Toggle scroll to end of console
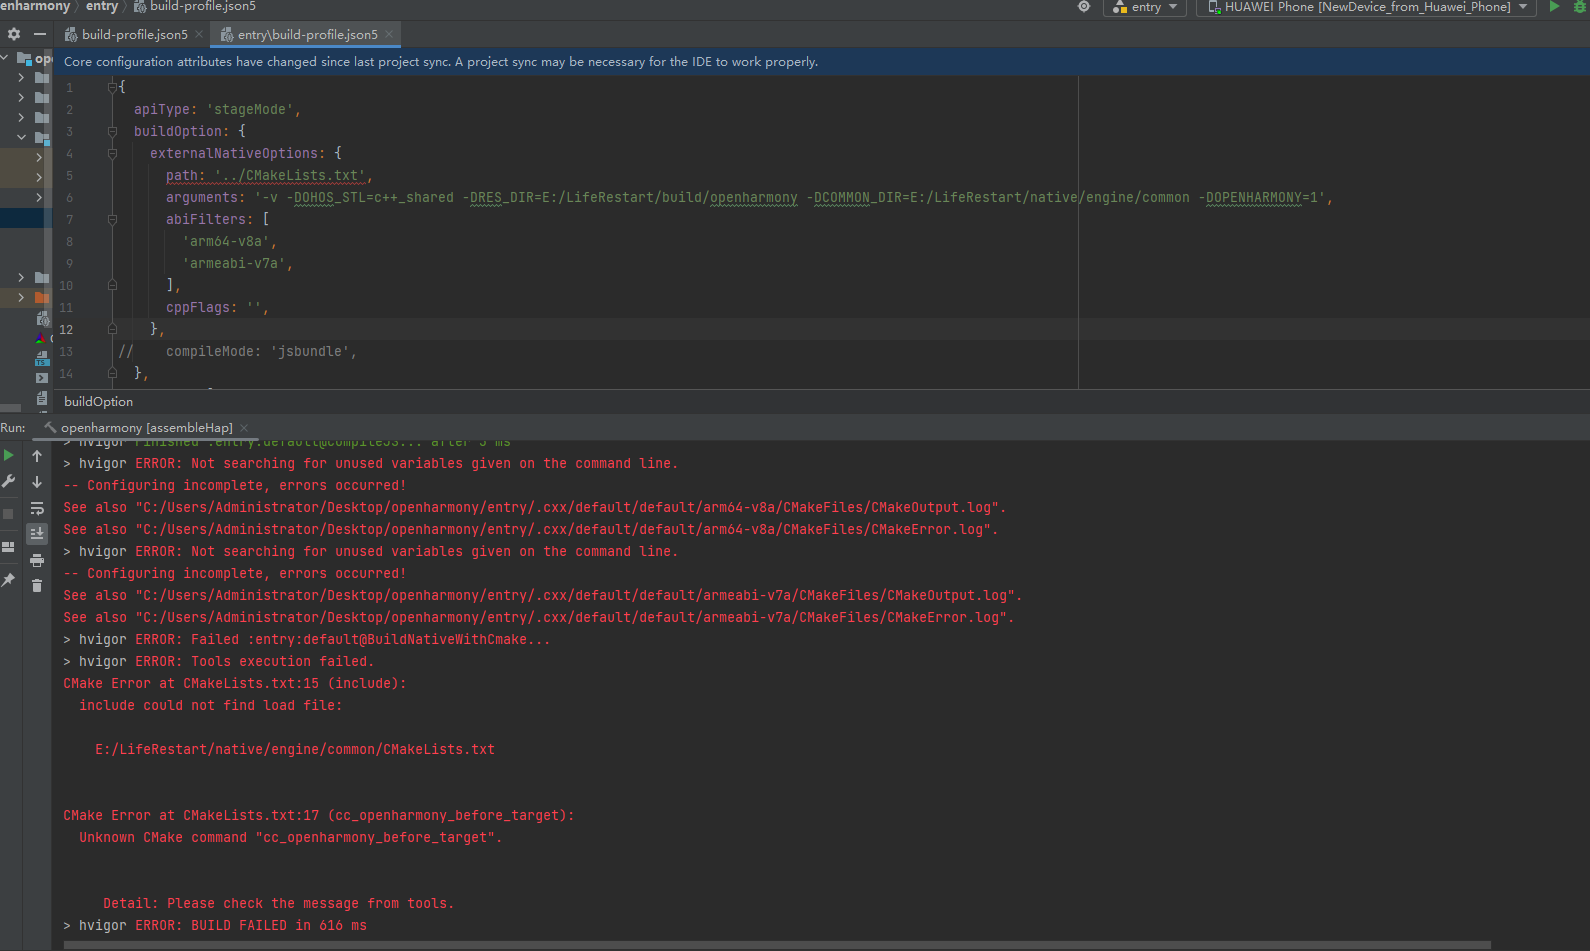Image resolution: width=1590 pixels, height=951 pixels. [x=37, y=534]
